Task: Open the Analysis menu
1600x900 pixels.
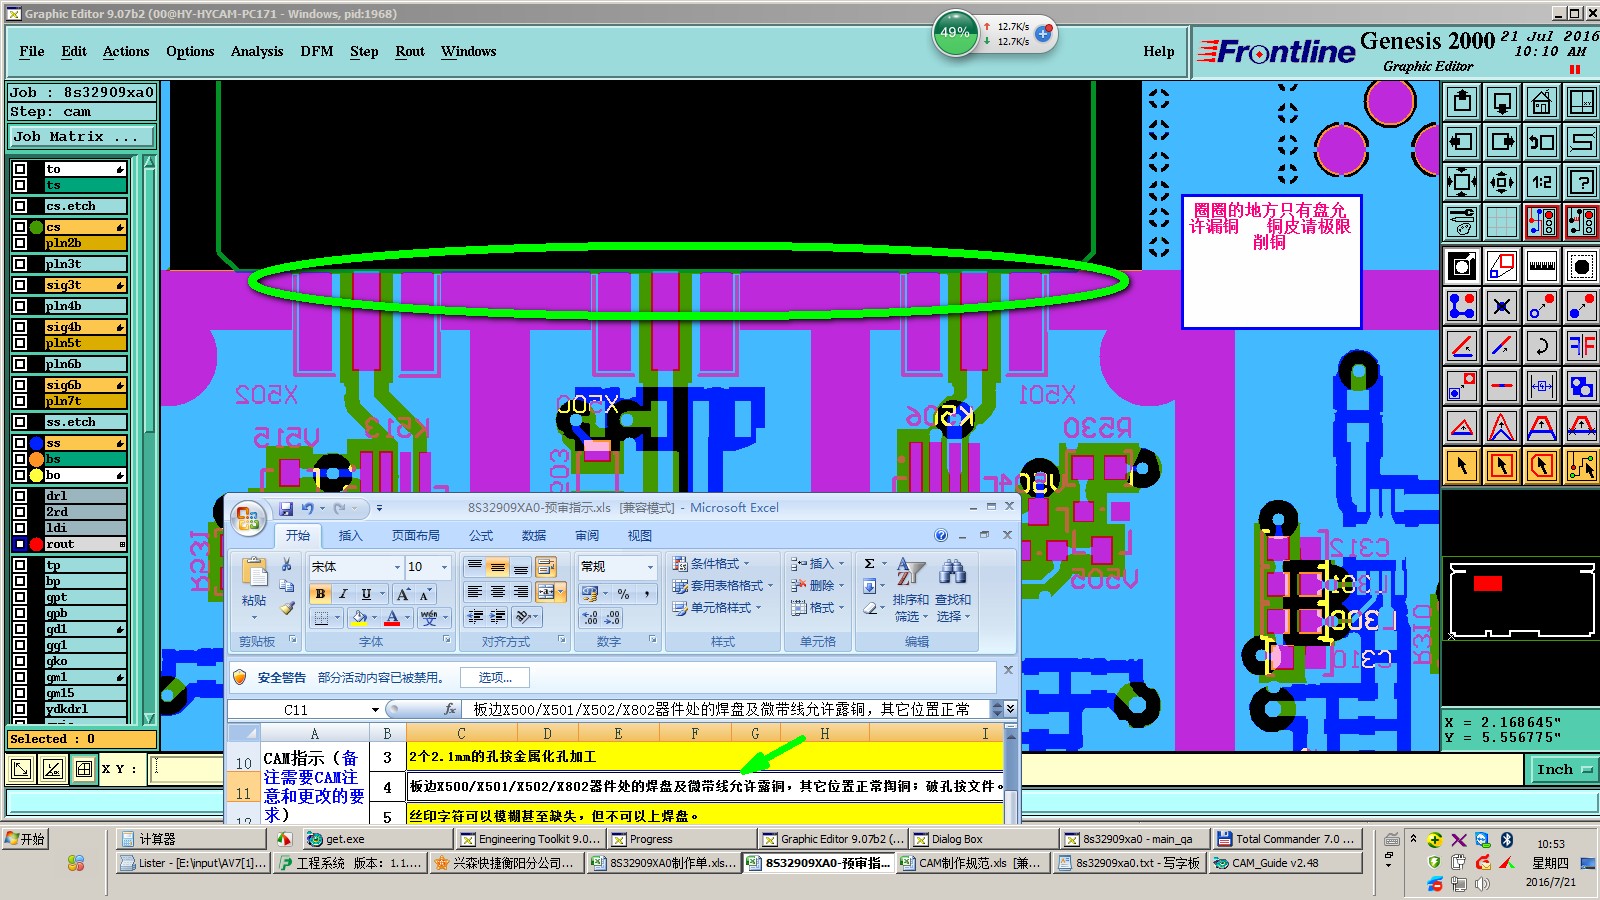Action: pos(257,51)
